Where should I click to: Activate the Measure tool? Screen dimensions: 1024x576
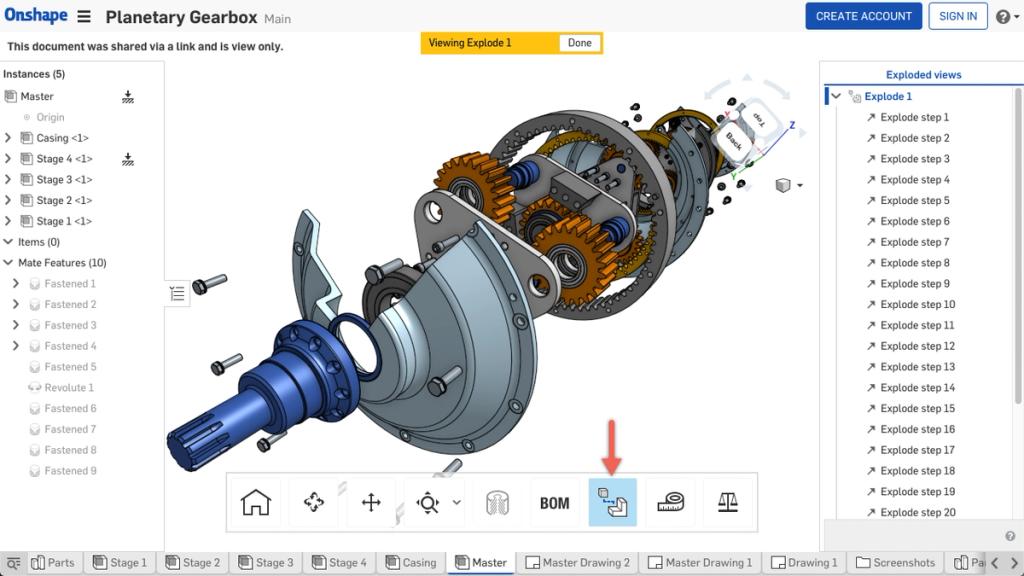[670, 502]
